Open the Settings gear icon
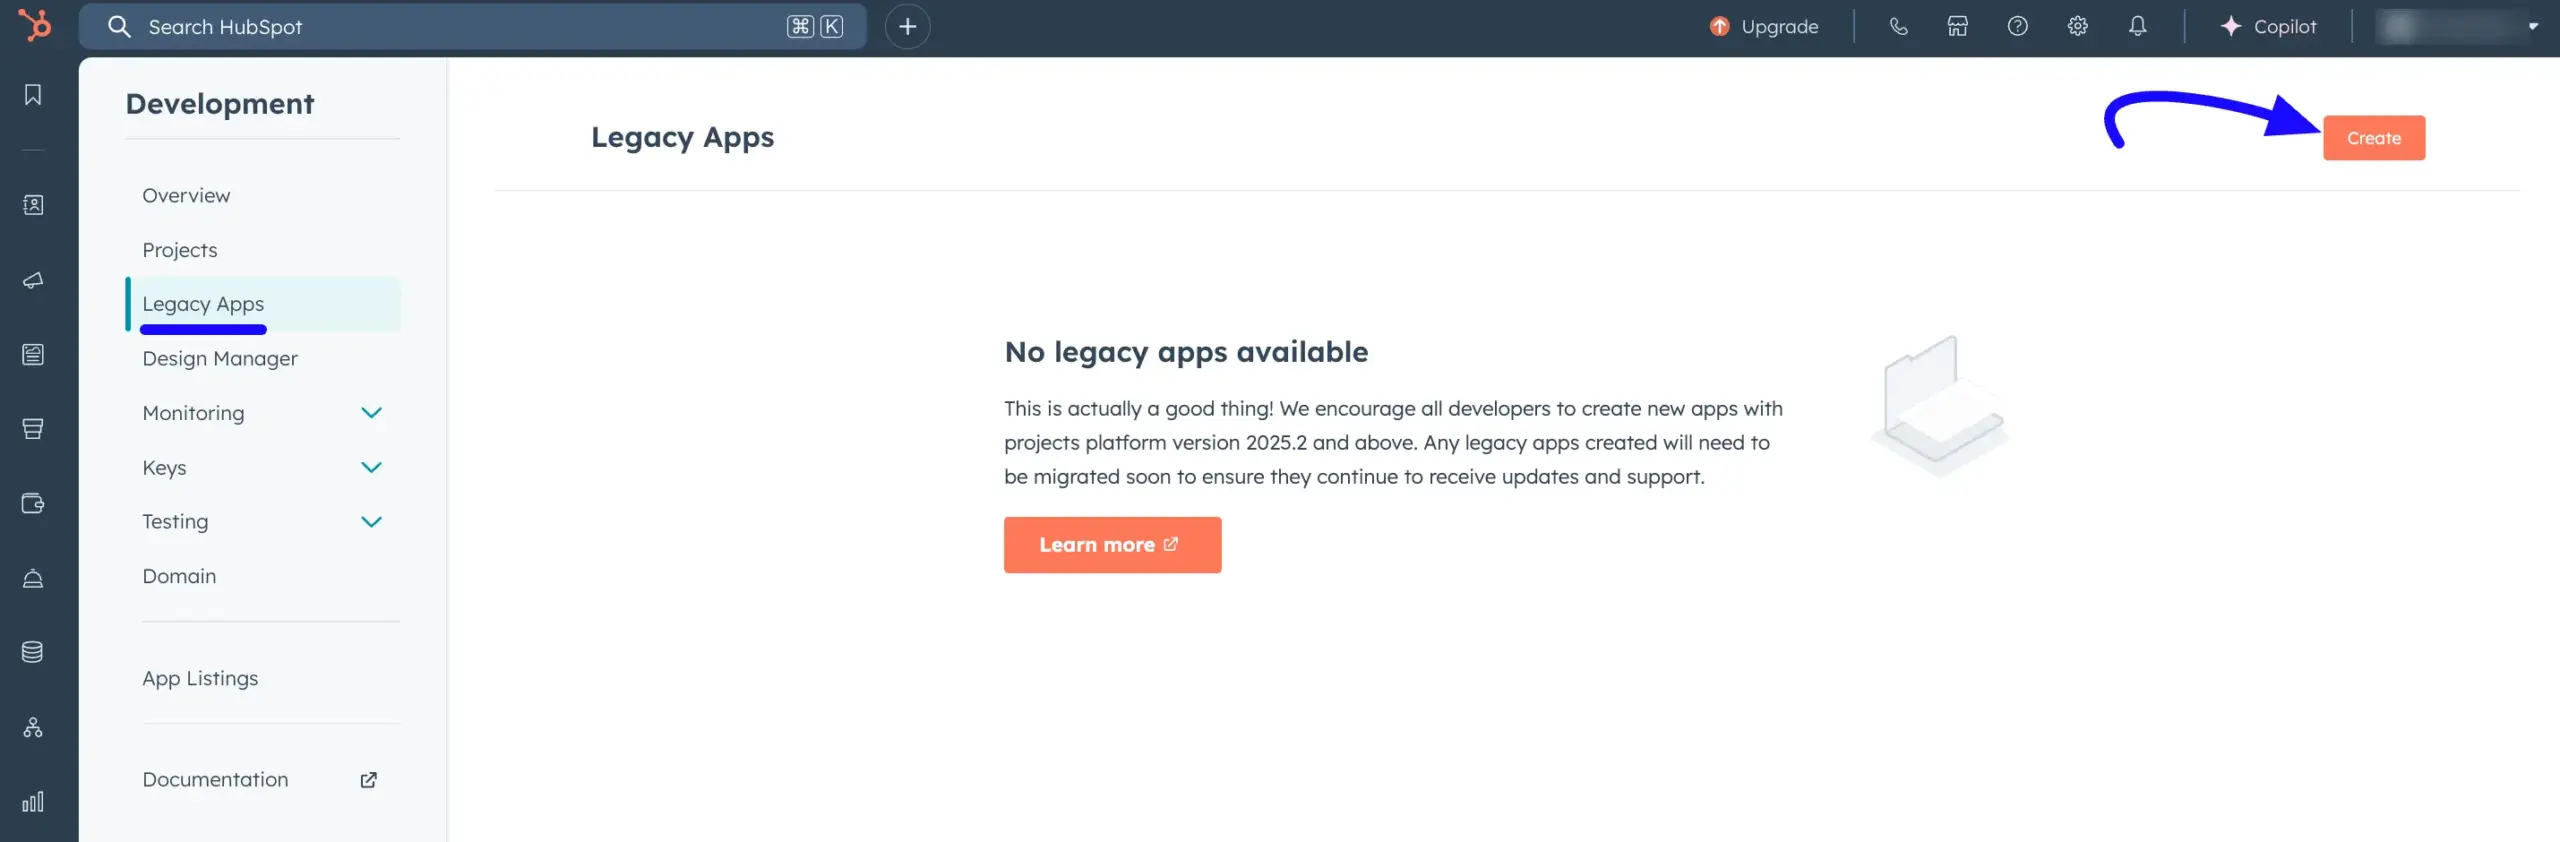This screenshot has height=842, width=2560. coord(2077,27)
